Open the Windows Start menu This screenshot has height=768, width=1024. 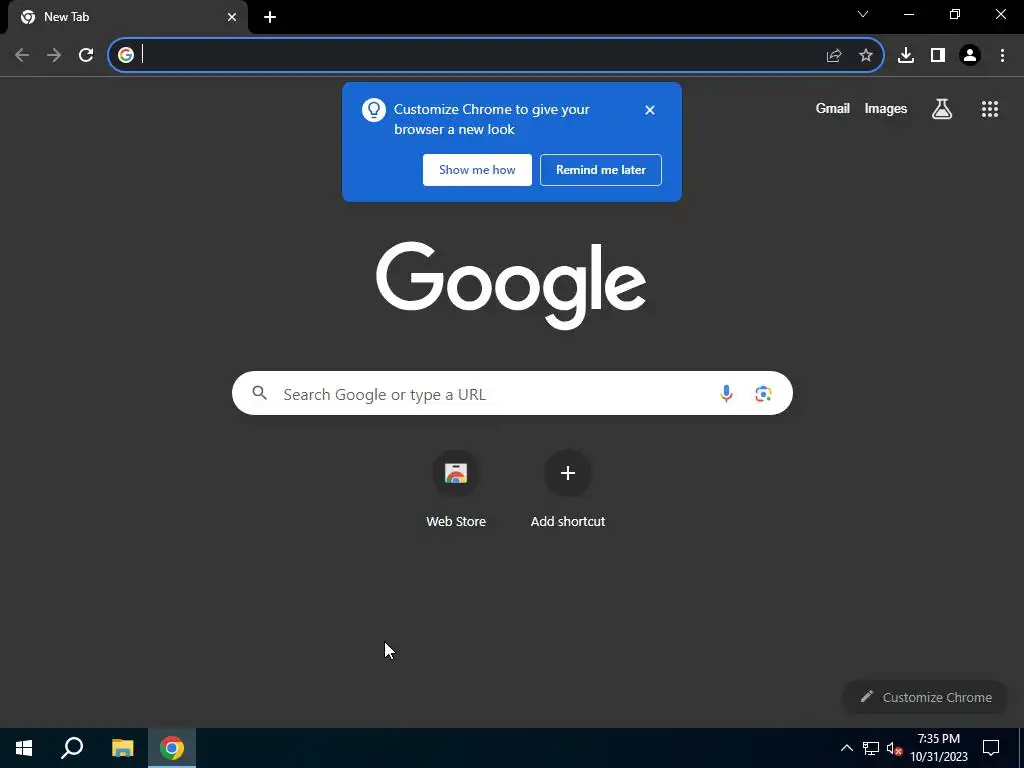pyautogui.click(x=24, y=748)
